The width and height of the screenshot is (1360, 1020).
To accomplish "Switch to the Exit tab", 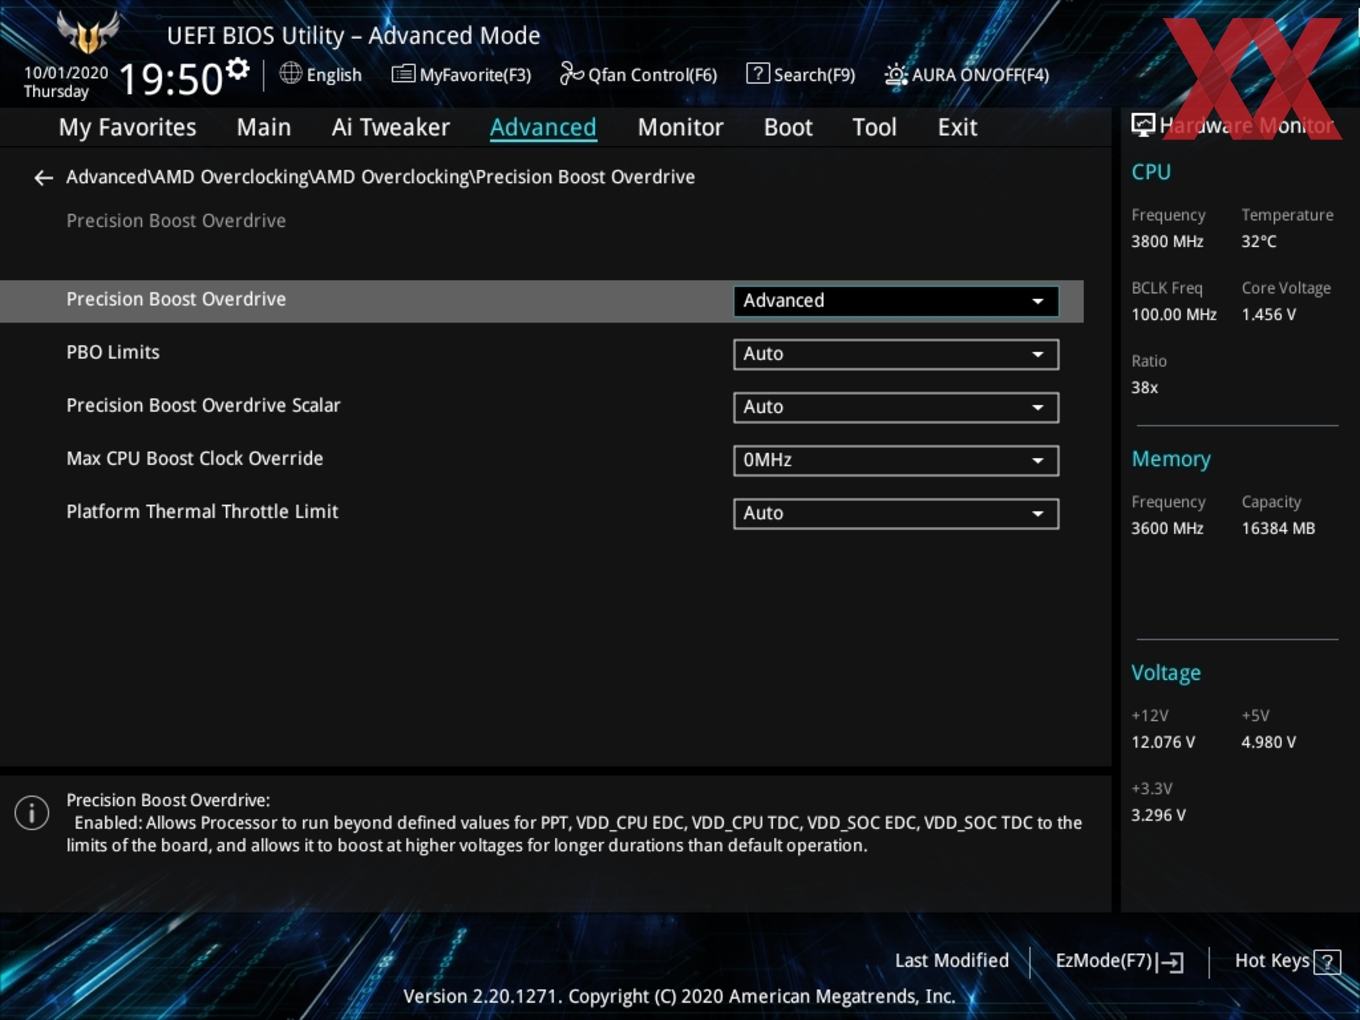I will 957,127.
